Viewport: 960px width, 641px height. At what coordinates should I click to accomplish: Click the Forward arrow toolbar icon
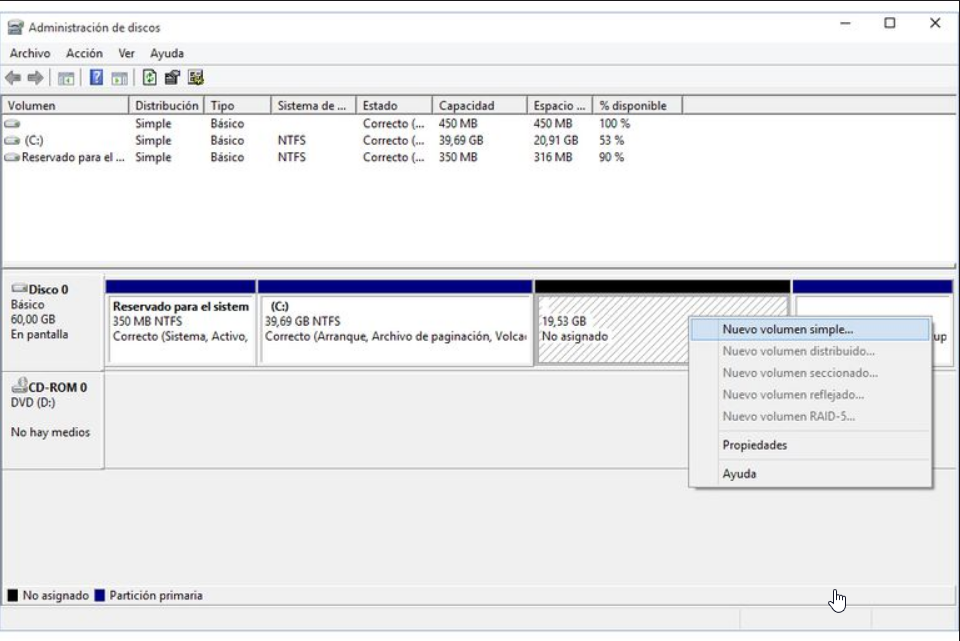(35, 78)
